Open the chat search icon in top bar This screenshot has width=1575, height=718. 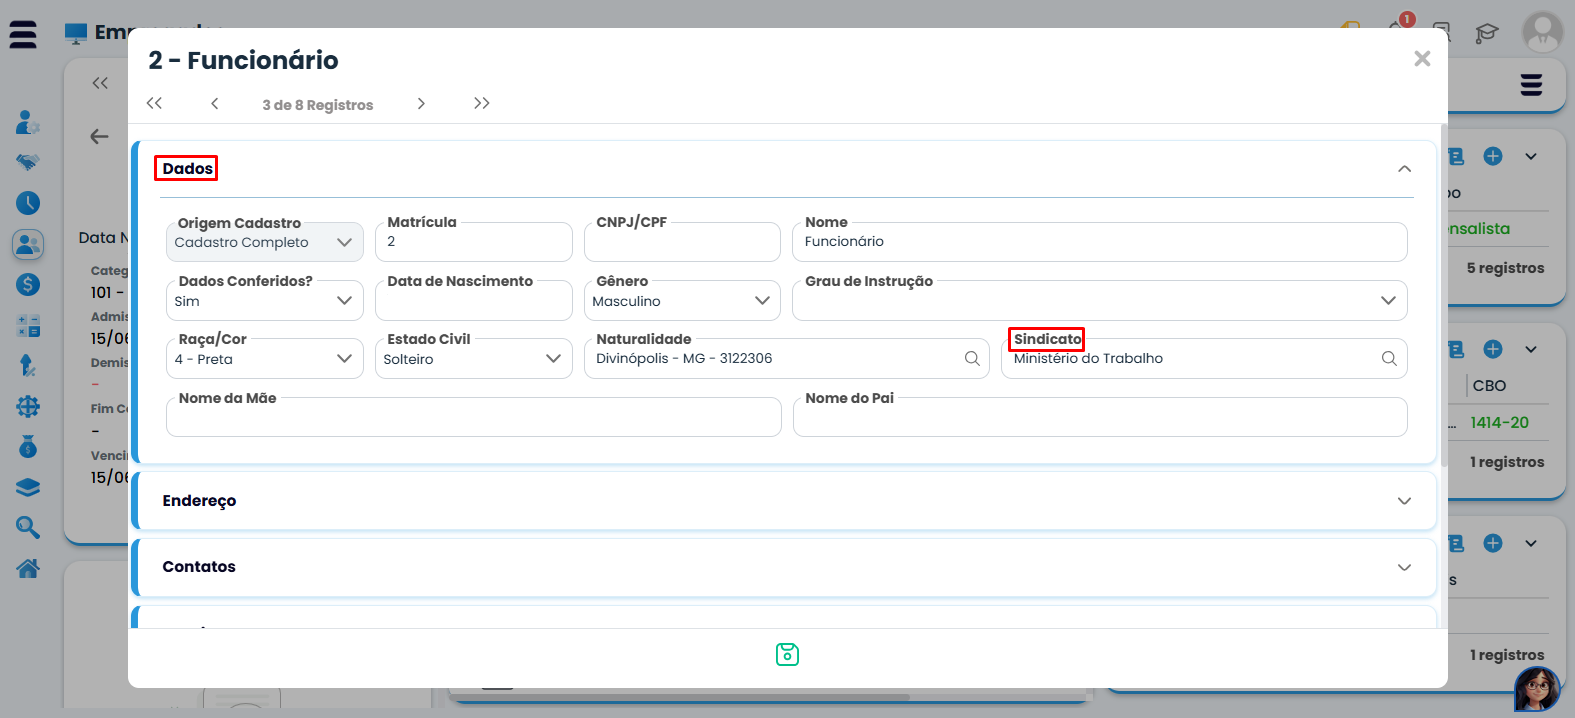[x=1441, y=32]
